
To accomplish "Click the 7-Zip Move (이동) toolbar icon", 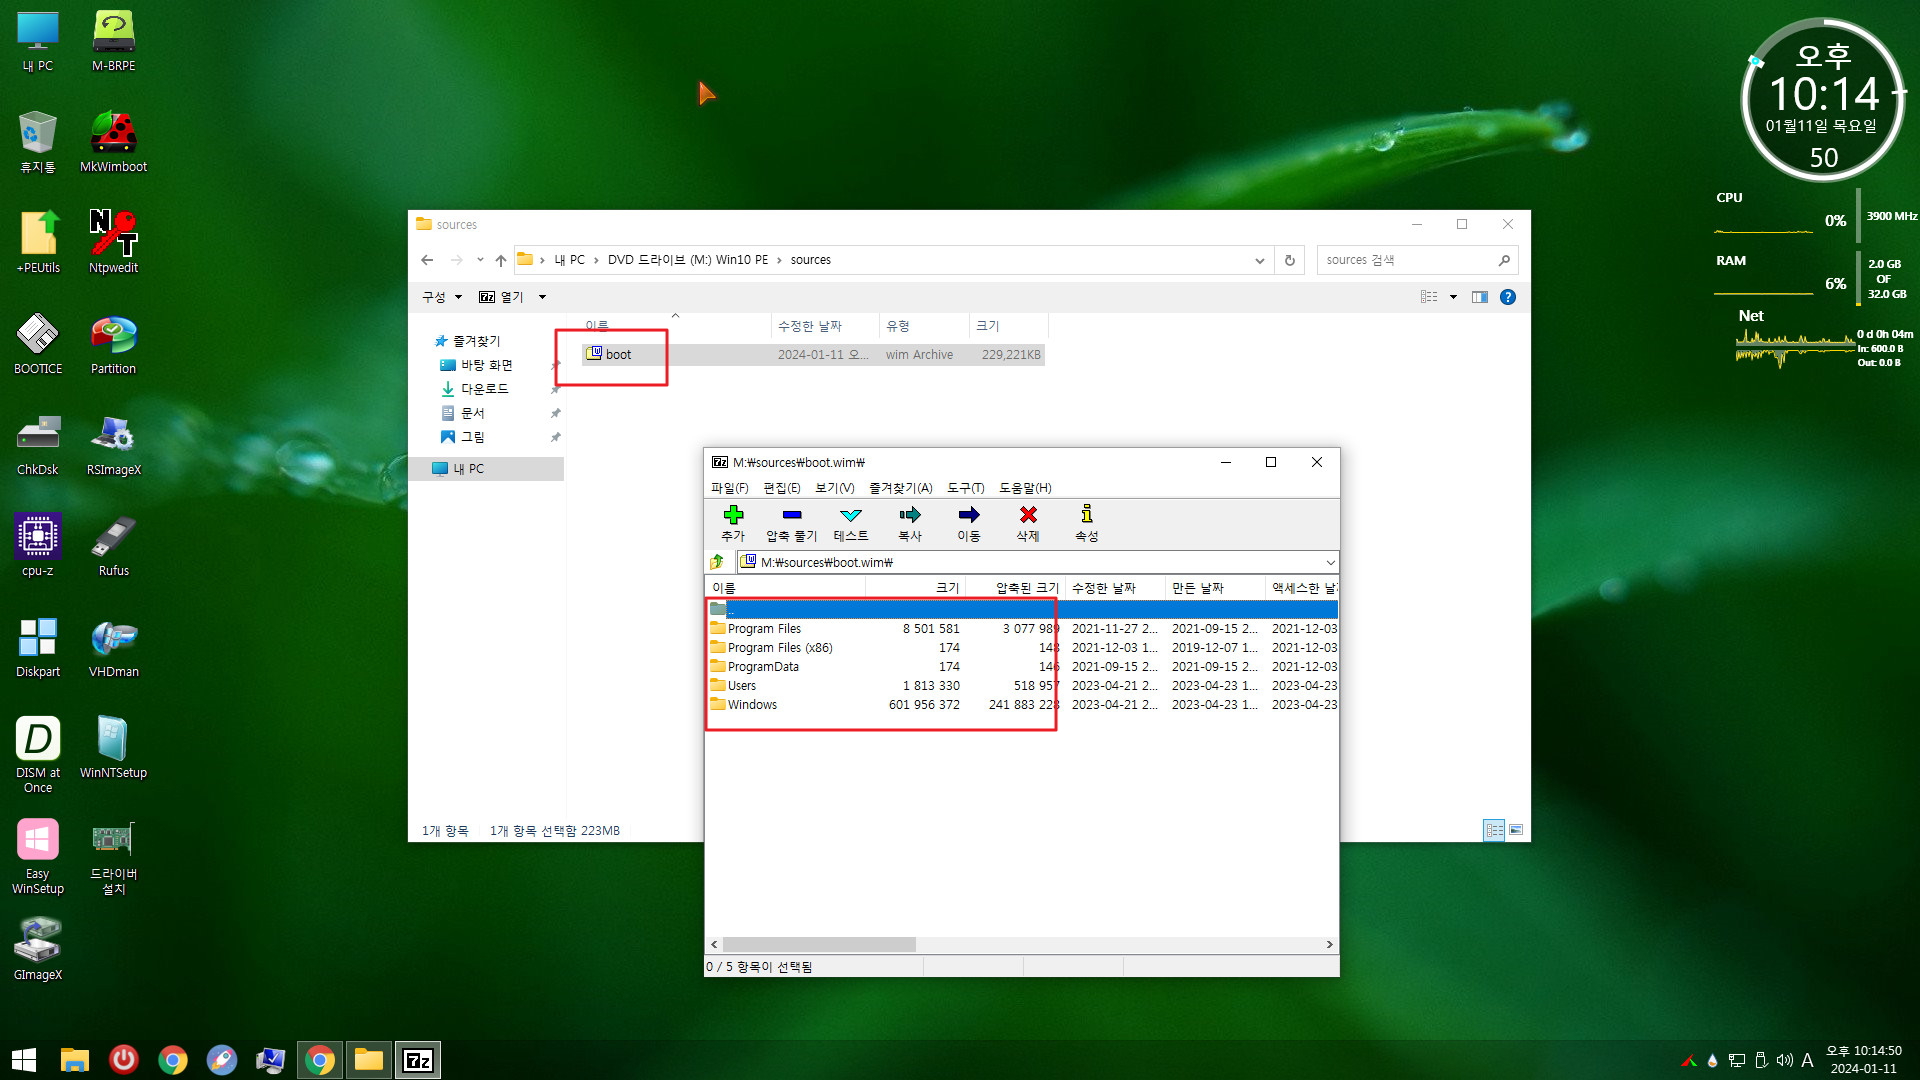I will (x=969, y=515).
